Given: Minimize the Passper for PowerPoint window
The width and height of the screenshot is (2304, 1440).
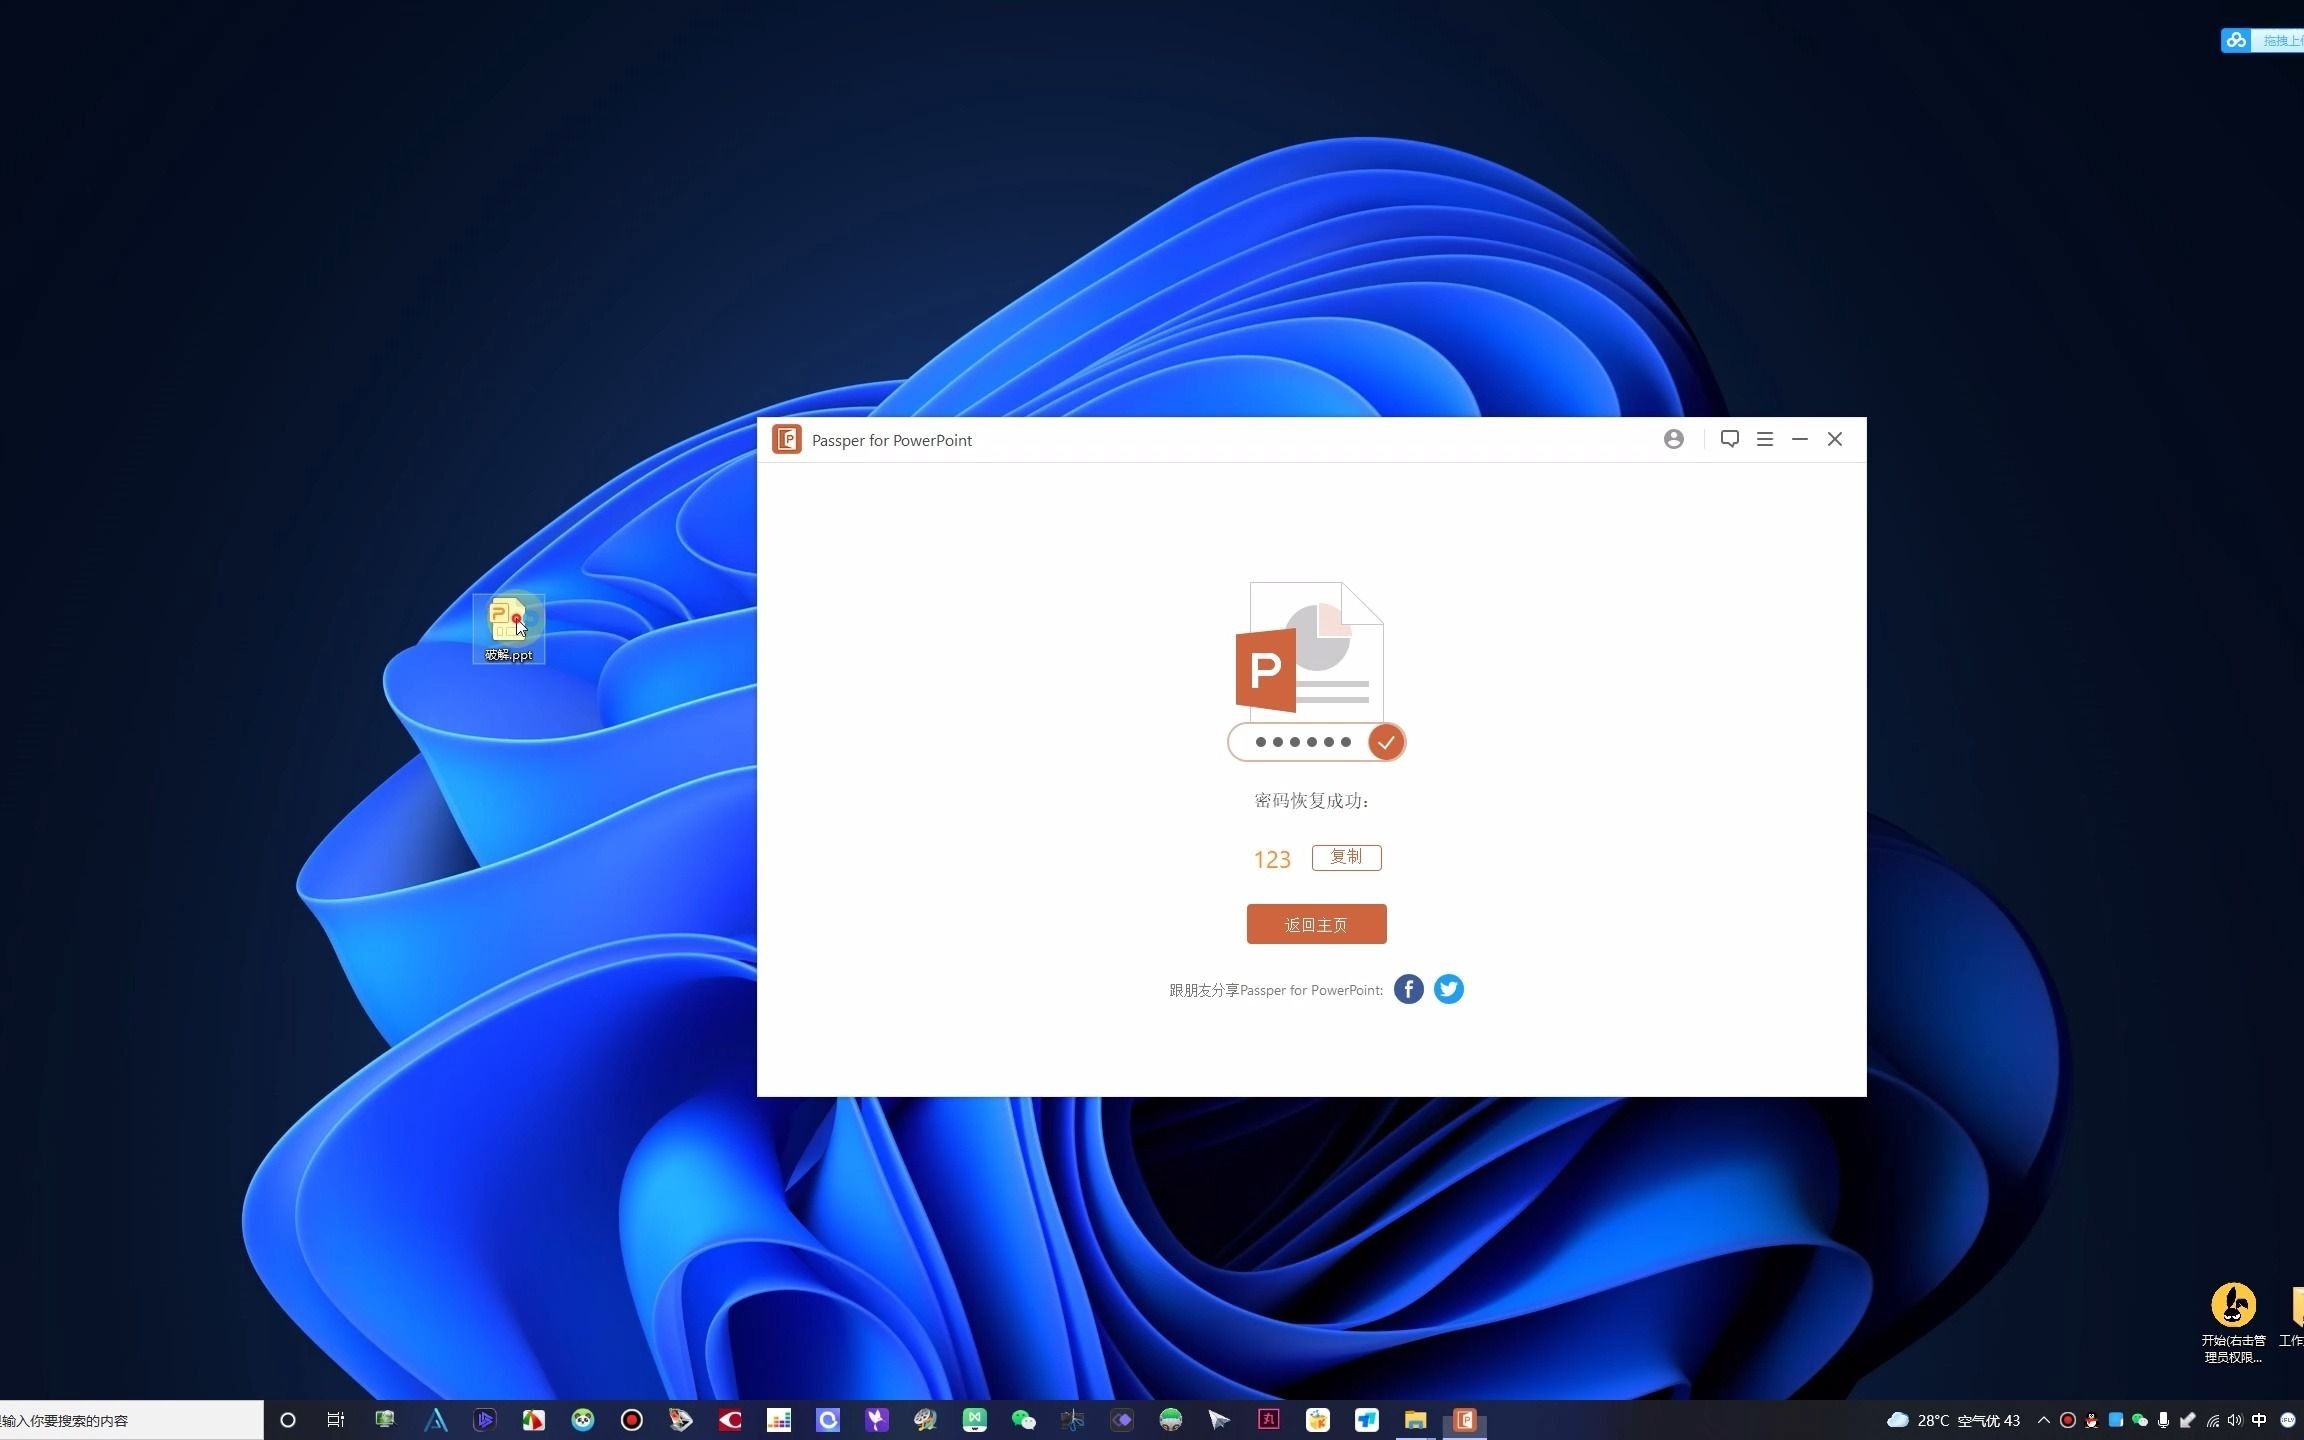Looking at the screenshot, I should [x=1800, y=439].
